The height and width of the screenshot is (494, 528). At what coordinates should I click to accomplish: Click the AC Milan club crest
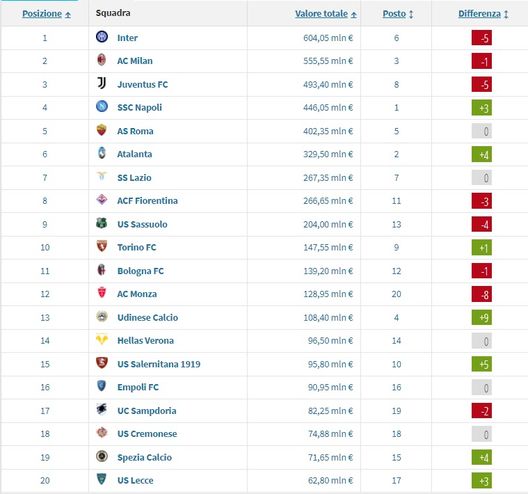point(102,60)
